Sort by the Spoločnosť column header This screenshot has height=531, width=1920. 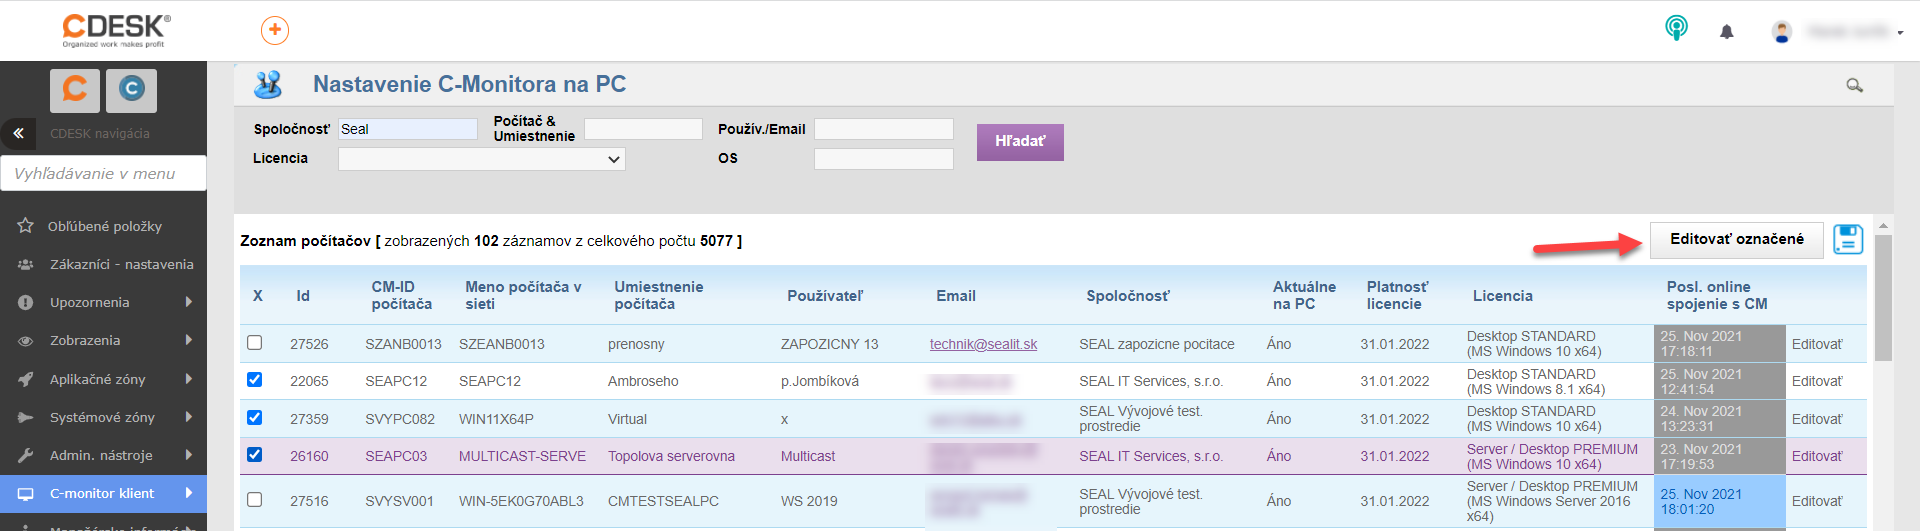[1128, 296]
